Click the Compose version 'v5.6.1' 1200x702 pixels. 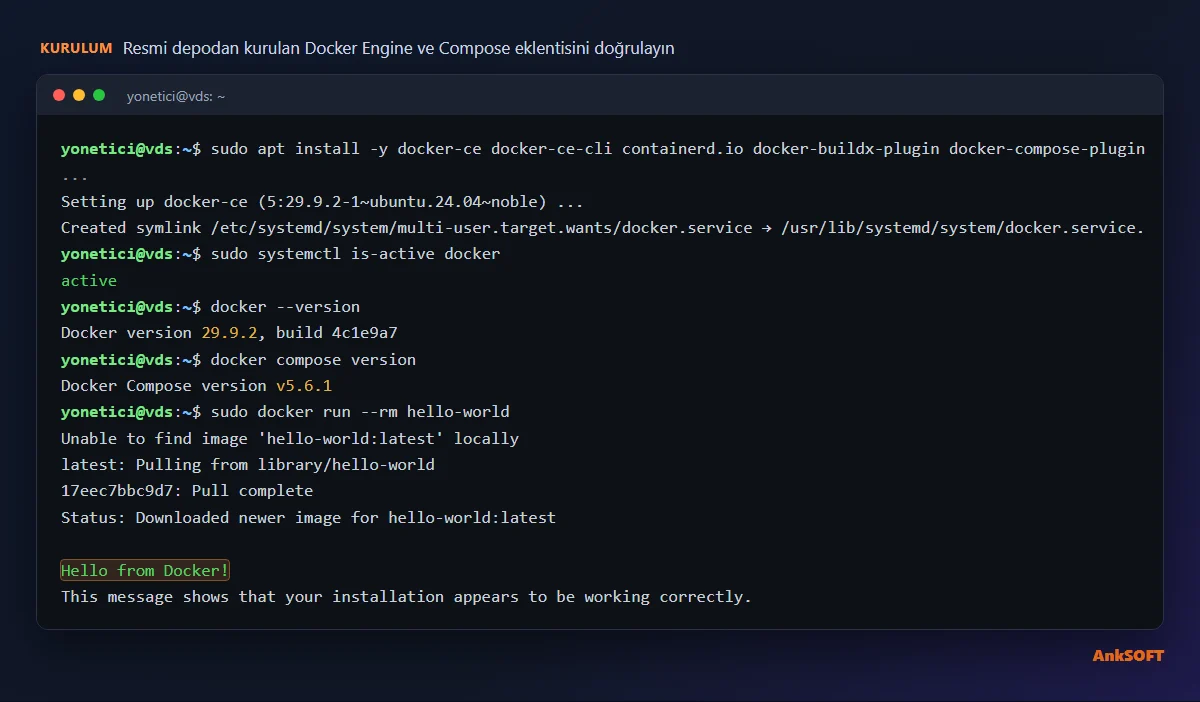tap(304, 386)
